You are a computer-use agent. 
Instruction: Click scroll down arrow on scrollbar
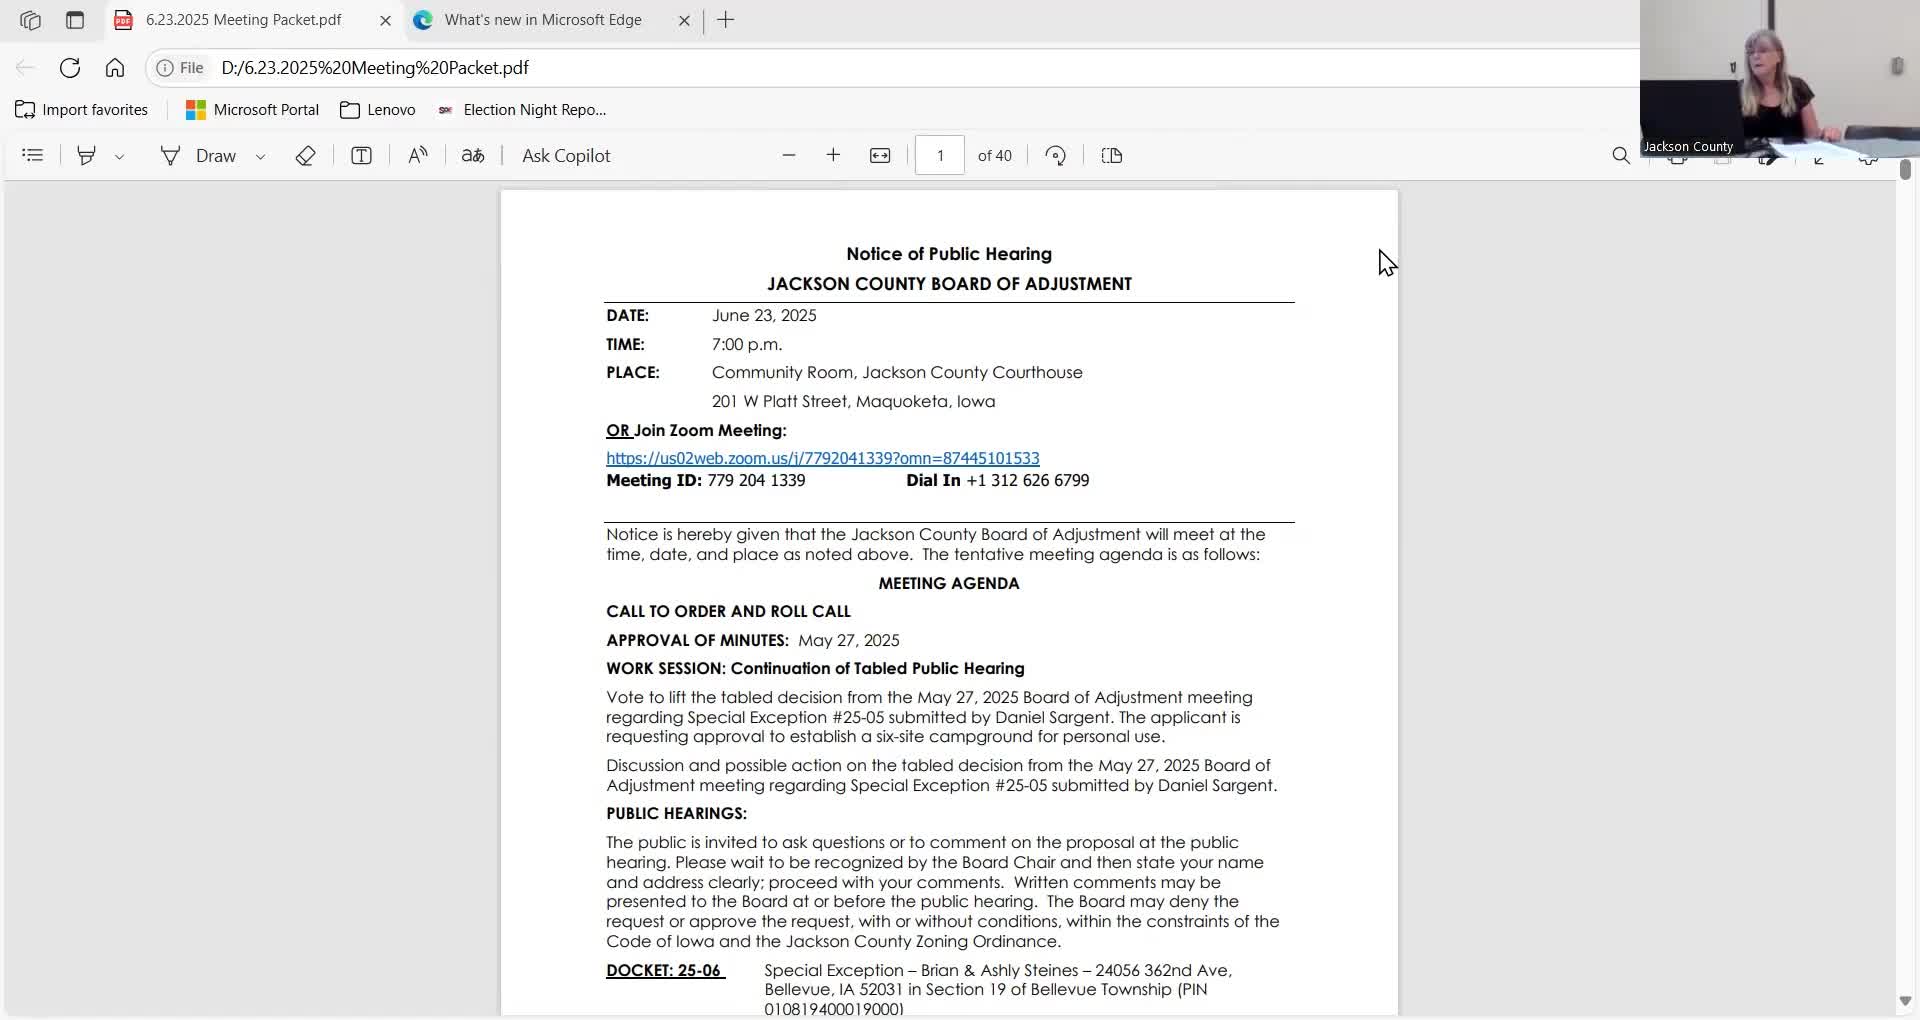pos(1905,1001)
